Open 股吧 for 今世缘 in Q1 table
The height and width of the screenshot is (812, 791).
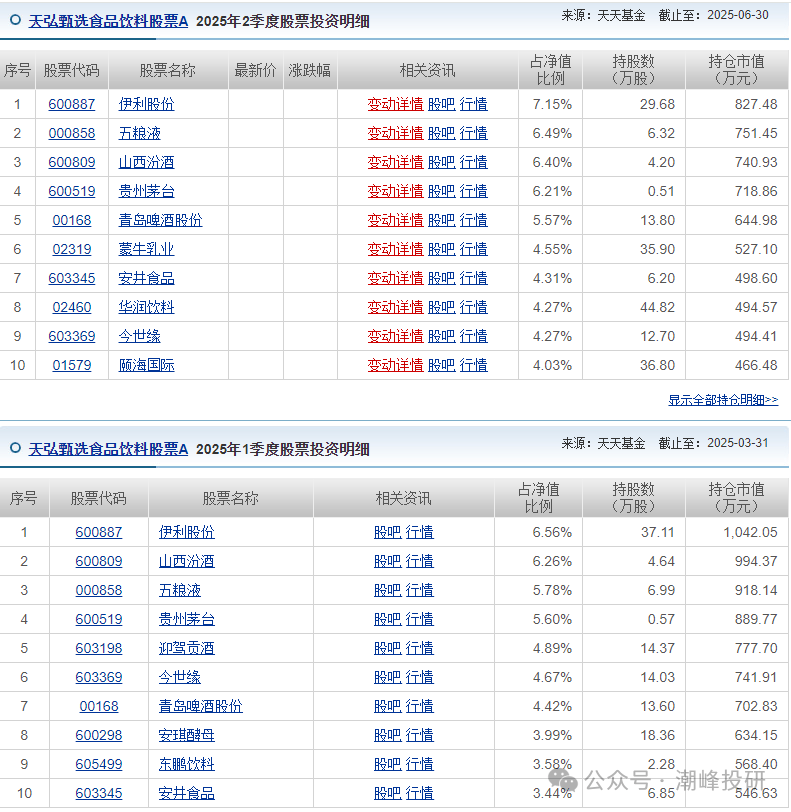coord(387,677)
